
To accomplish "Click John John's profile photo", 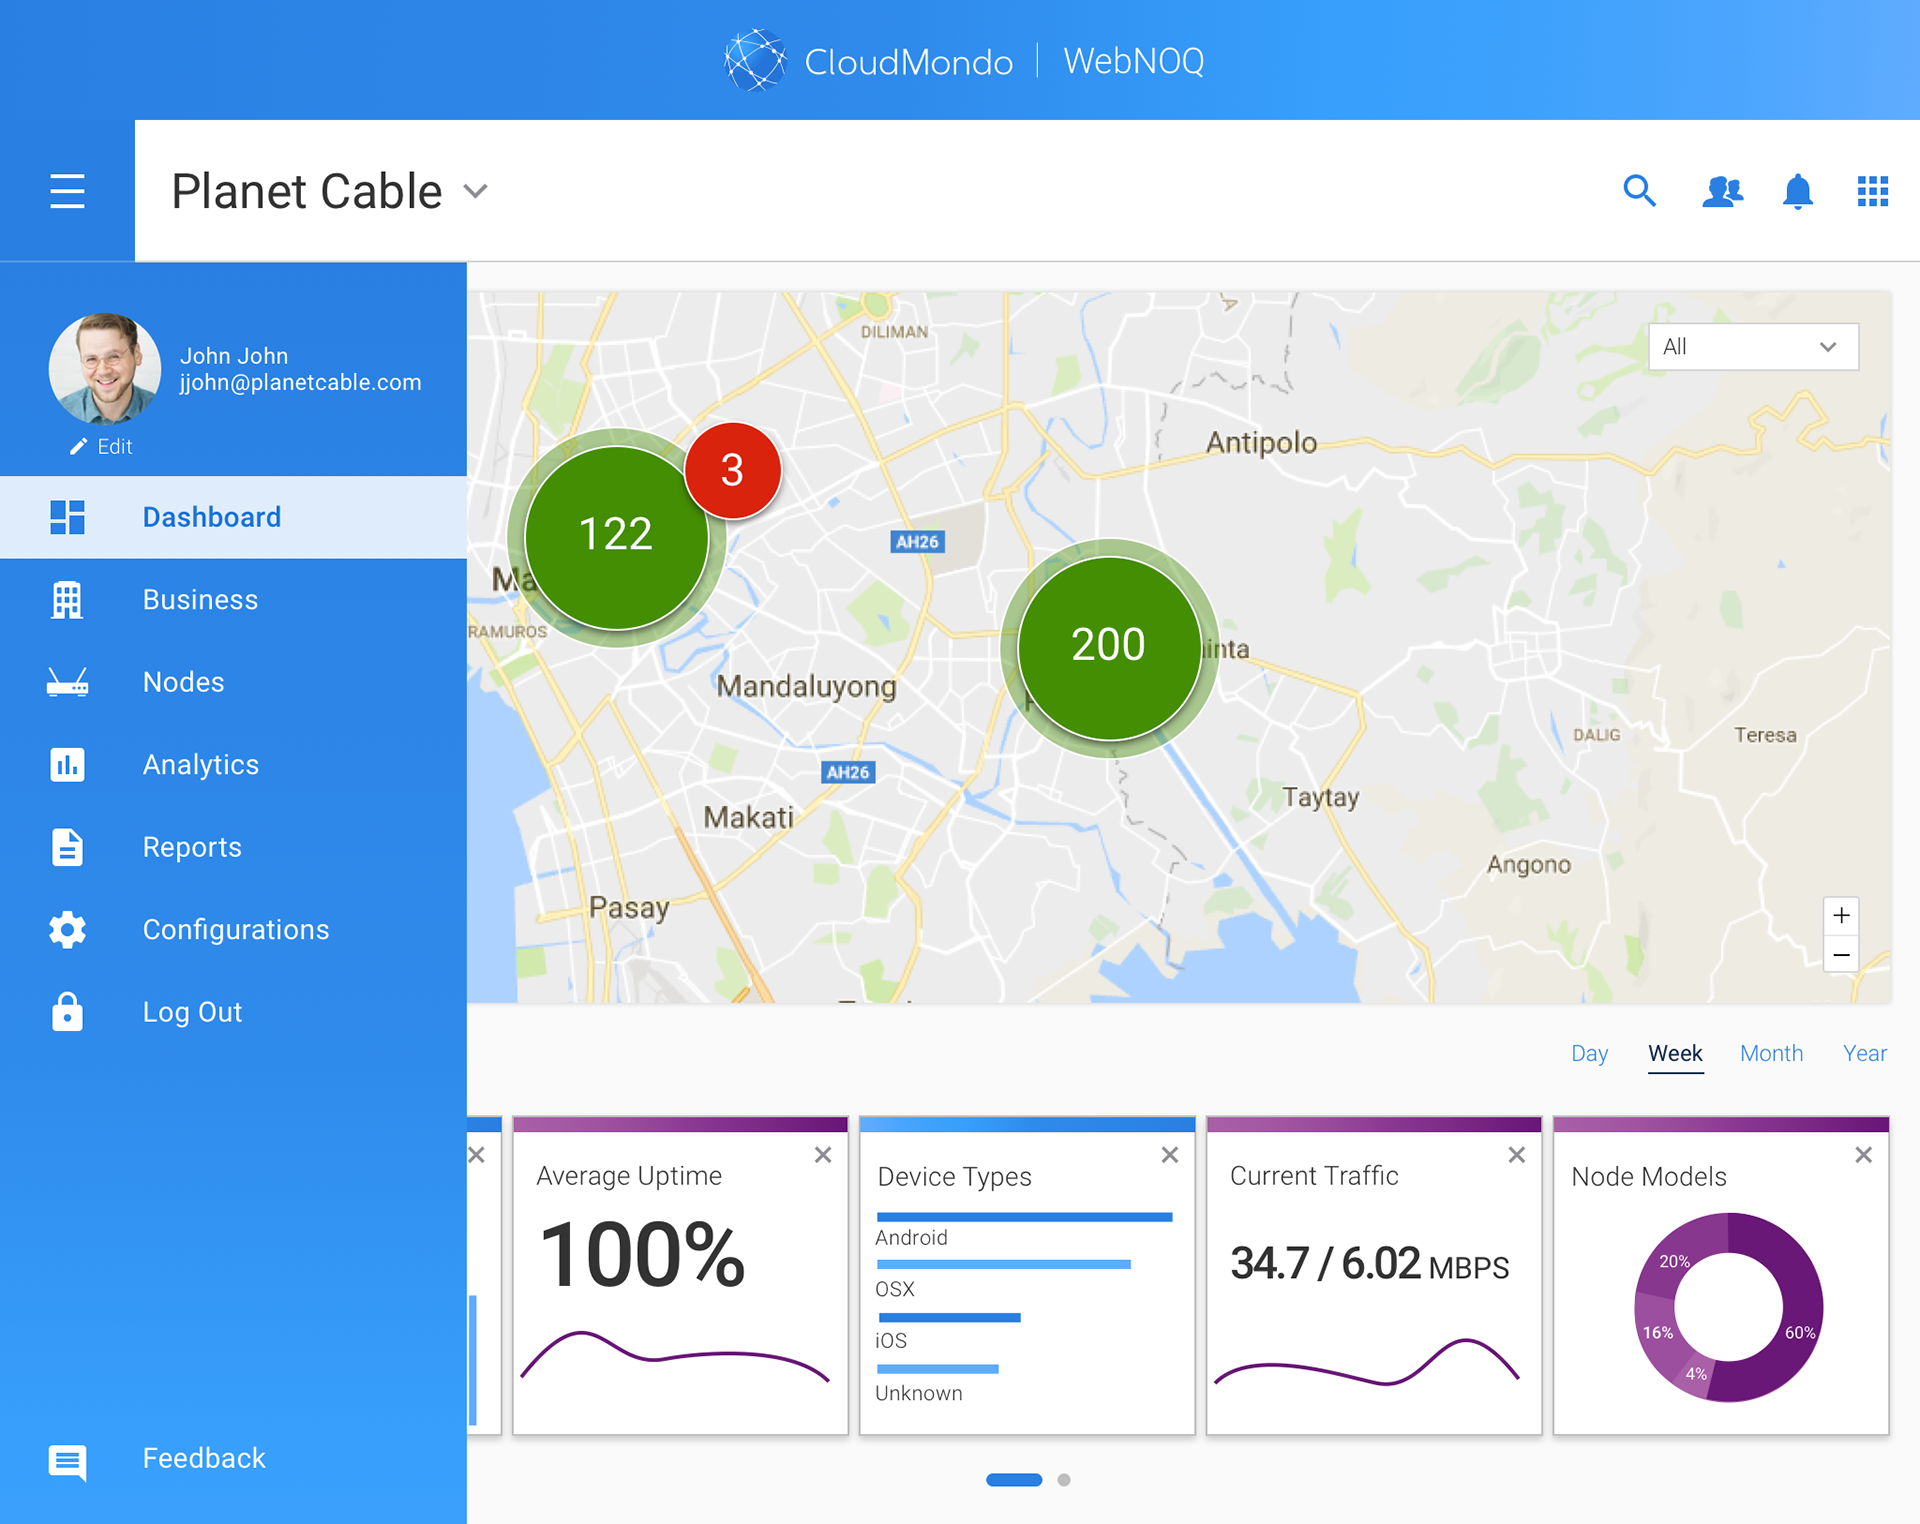I will point(105,369).
